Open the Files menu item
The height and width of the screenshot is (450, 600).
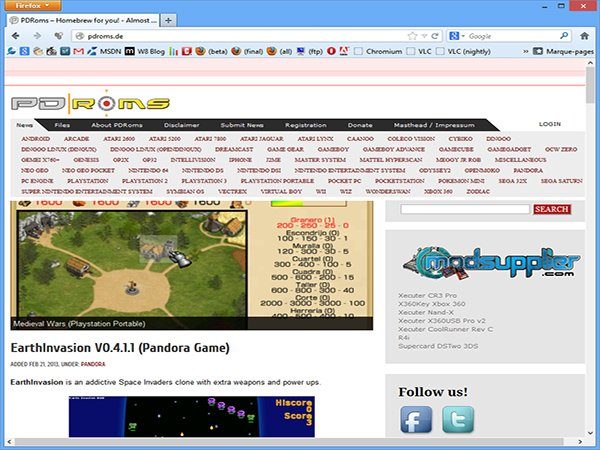(x=62, y=125)
